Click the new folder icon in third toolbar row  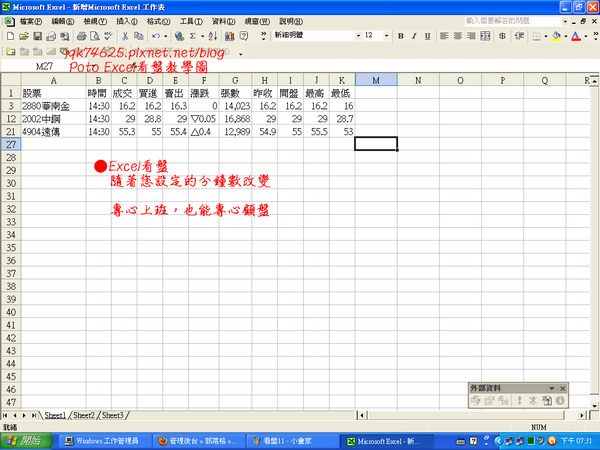(x=10, y=52)
